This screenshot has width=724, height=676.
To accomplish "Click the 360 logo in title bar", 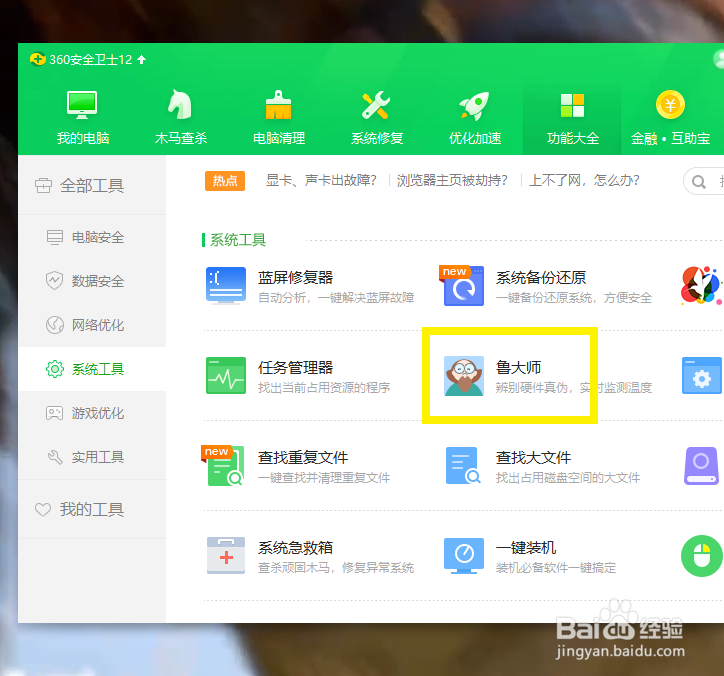I will coord(37,59).
